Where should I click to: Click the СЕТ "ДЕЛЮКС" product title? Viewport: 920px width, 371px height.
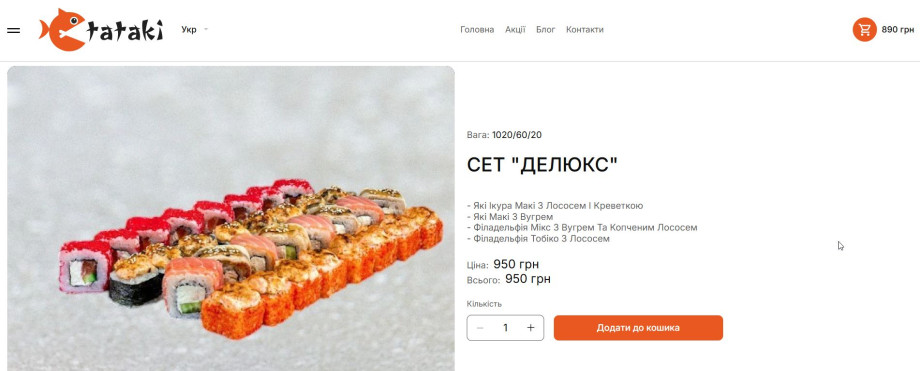(543, 165)
